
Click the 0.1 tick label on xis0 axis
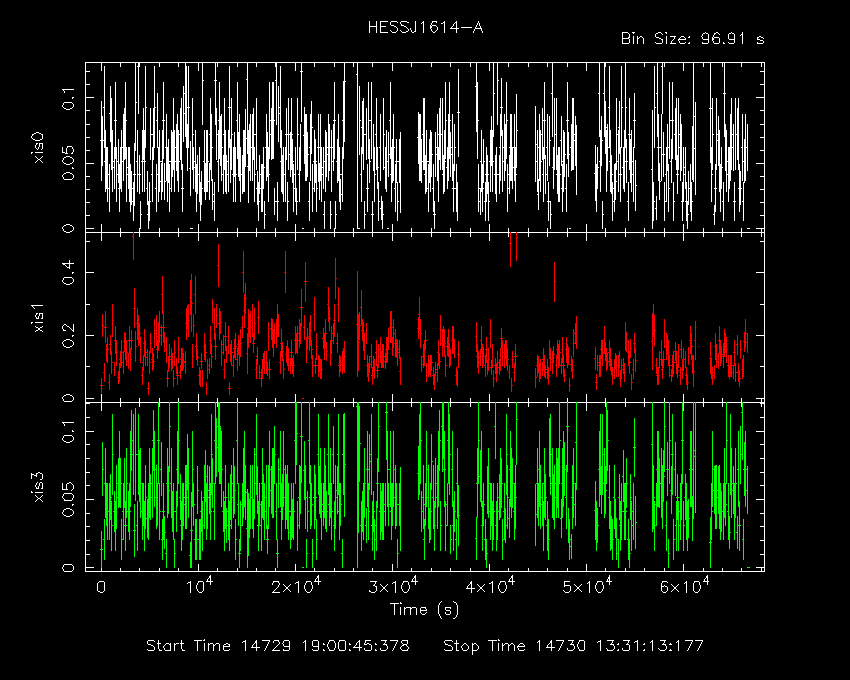coord(68,98)
